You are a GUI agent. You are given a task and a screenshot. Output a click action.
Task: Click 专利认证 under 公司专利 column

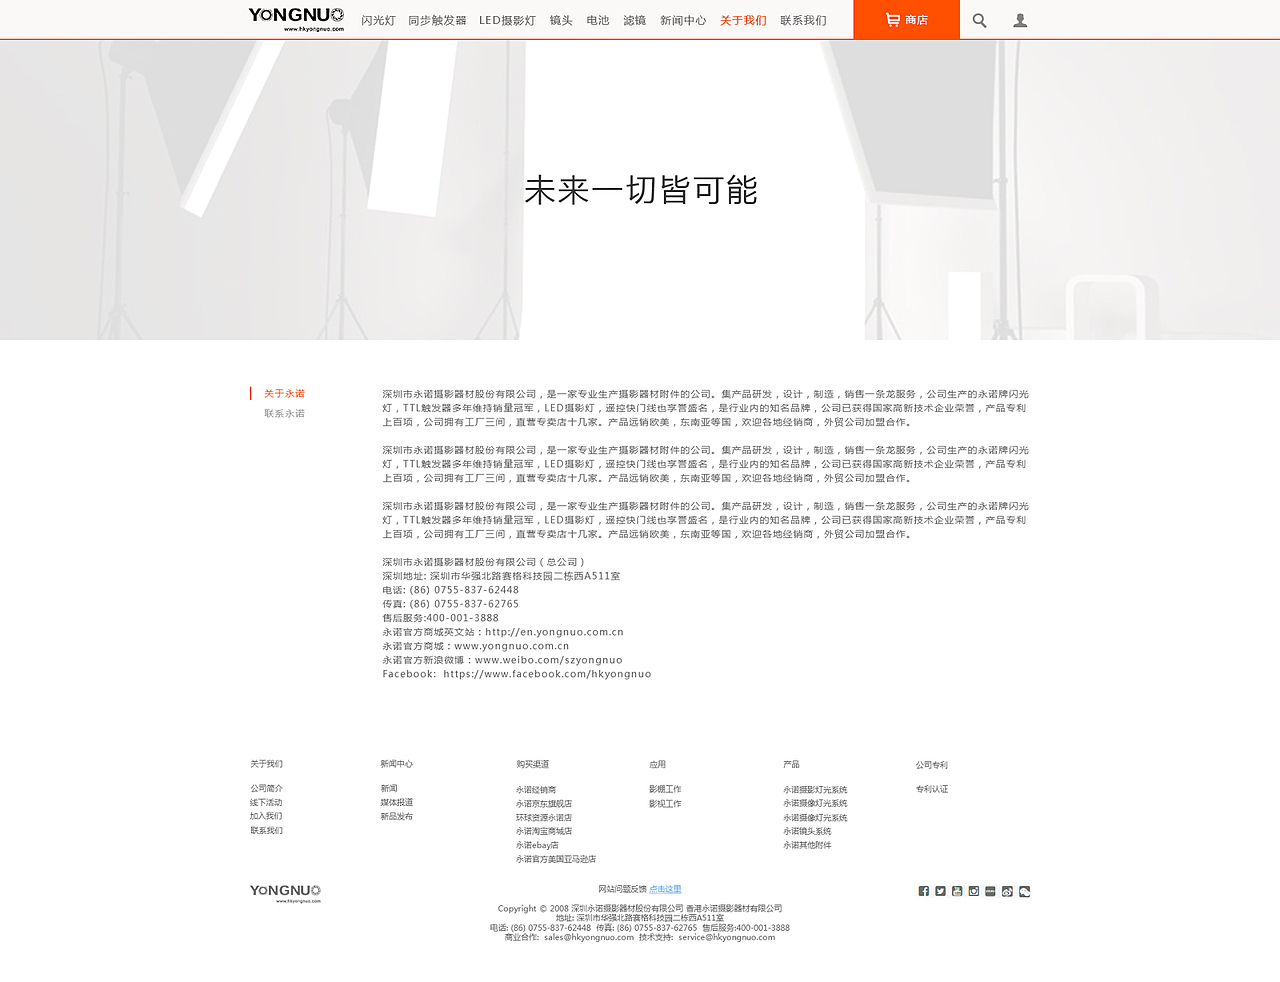(932, 788)
